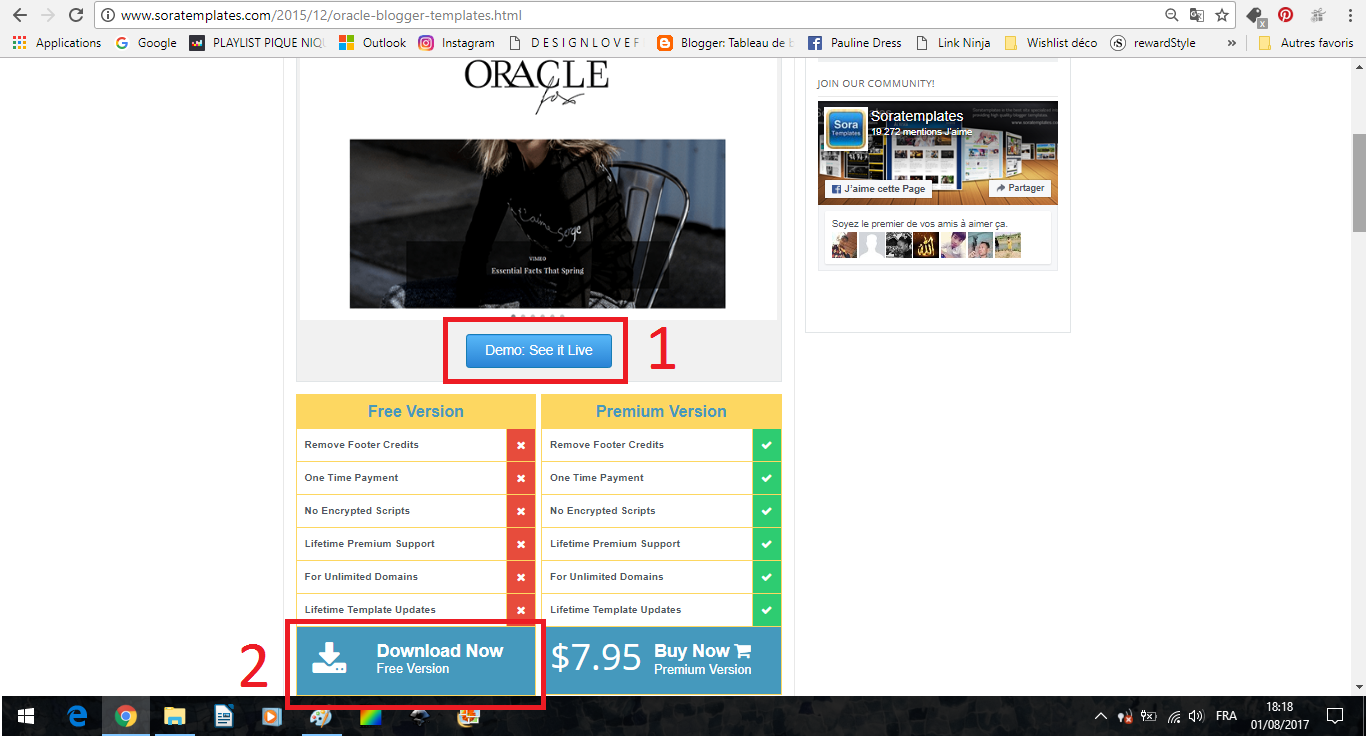
Task: Expand hidden bookmarks with the chevron
Action: 1231,43
